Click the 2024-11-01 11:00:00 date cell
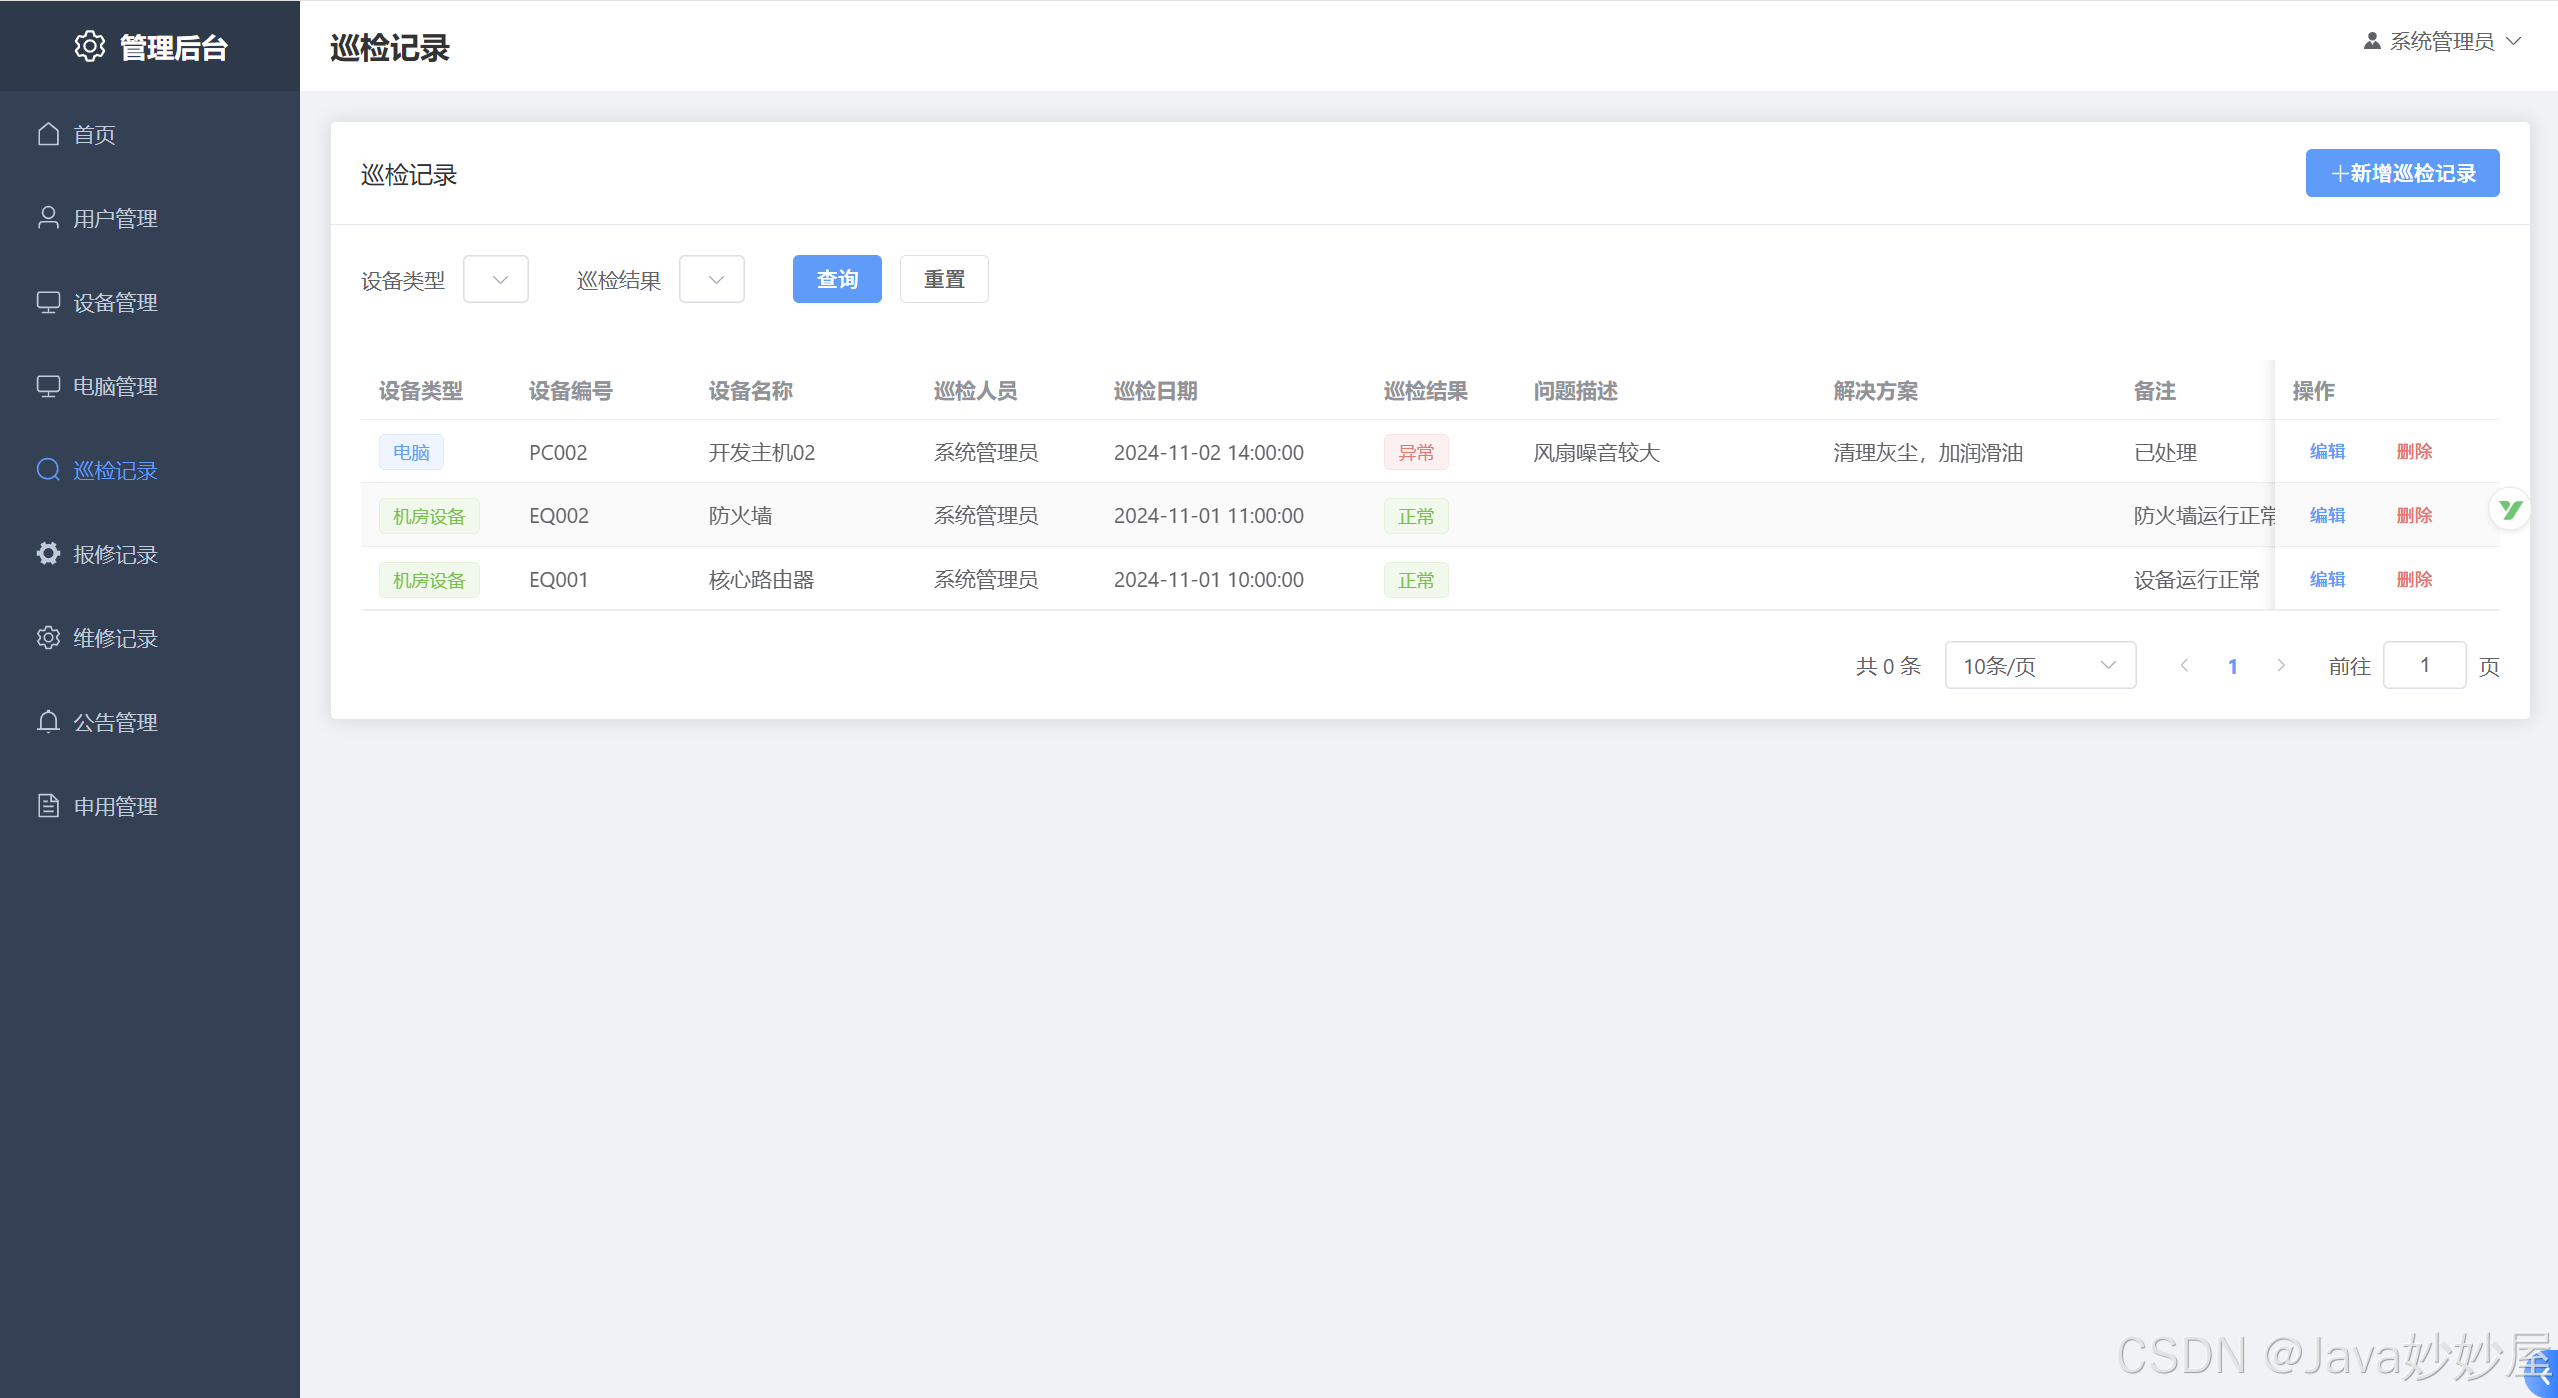2558x1398 pixels. [1209, 516]
